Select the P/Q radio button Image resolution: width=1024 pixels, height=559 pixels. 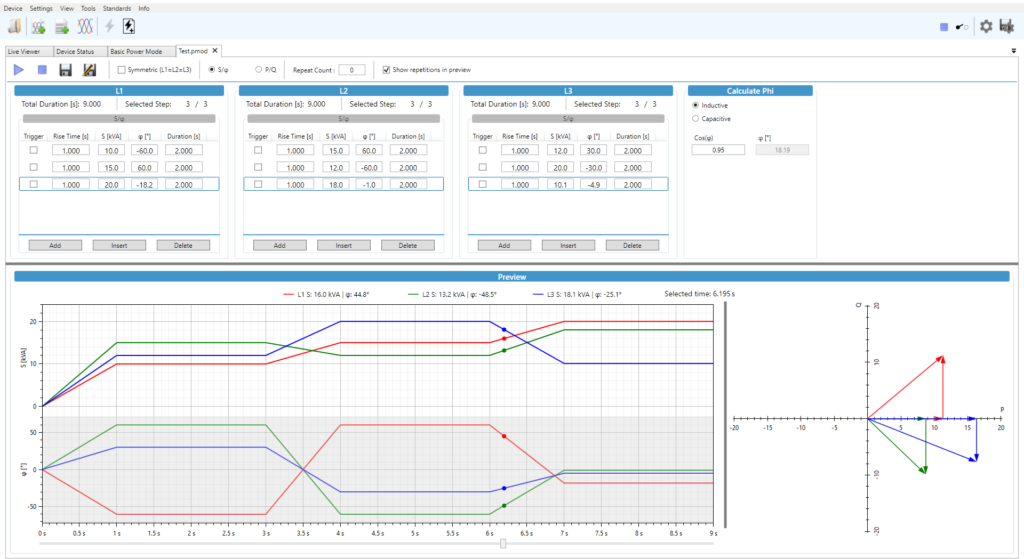tap(260, 70)
